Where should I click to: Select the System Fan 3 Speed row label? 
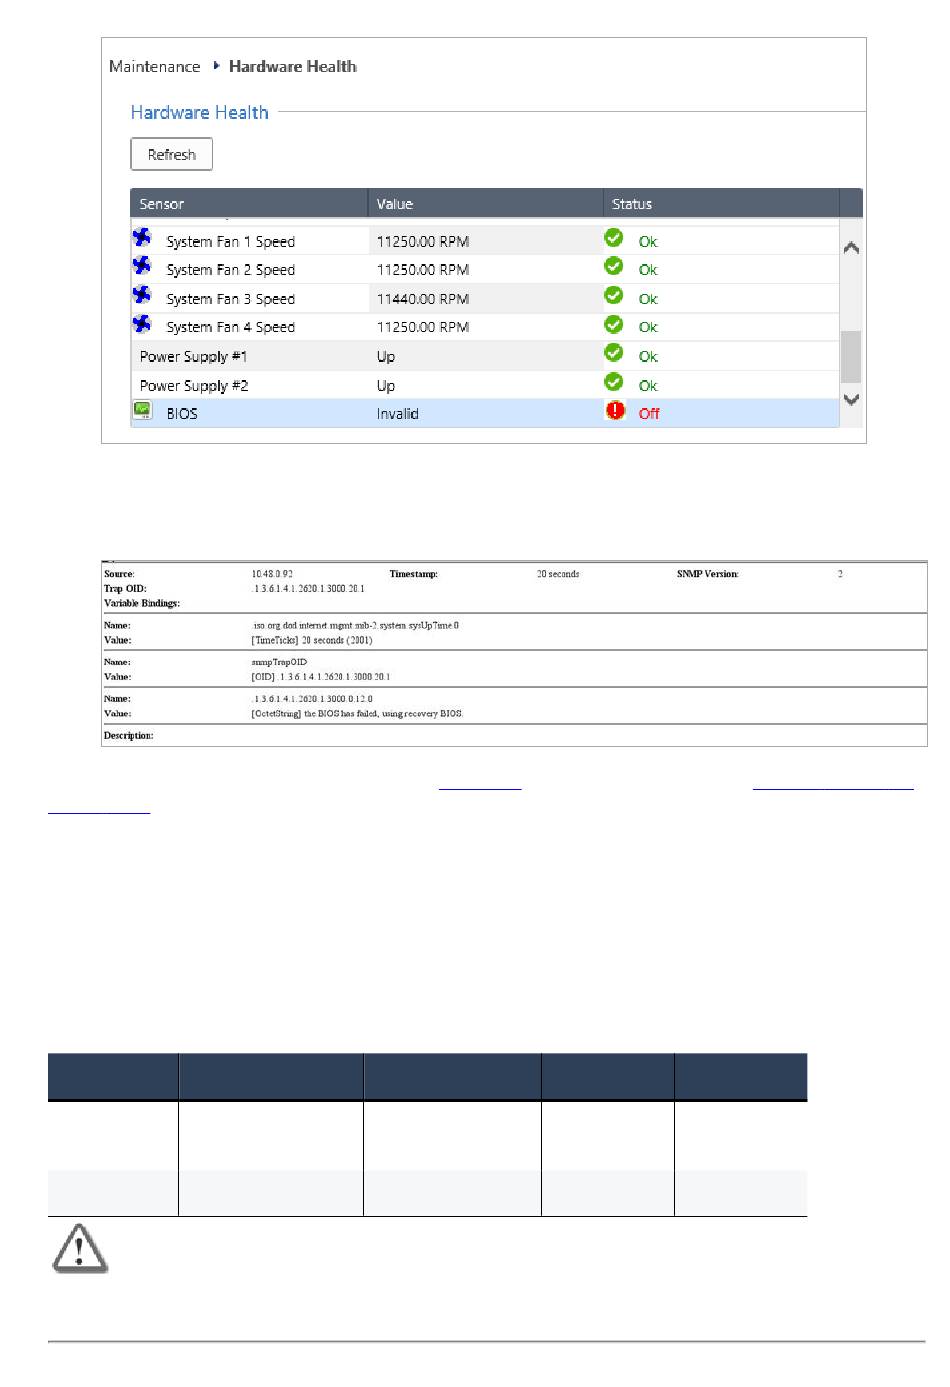click(231, 299)
